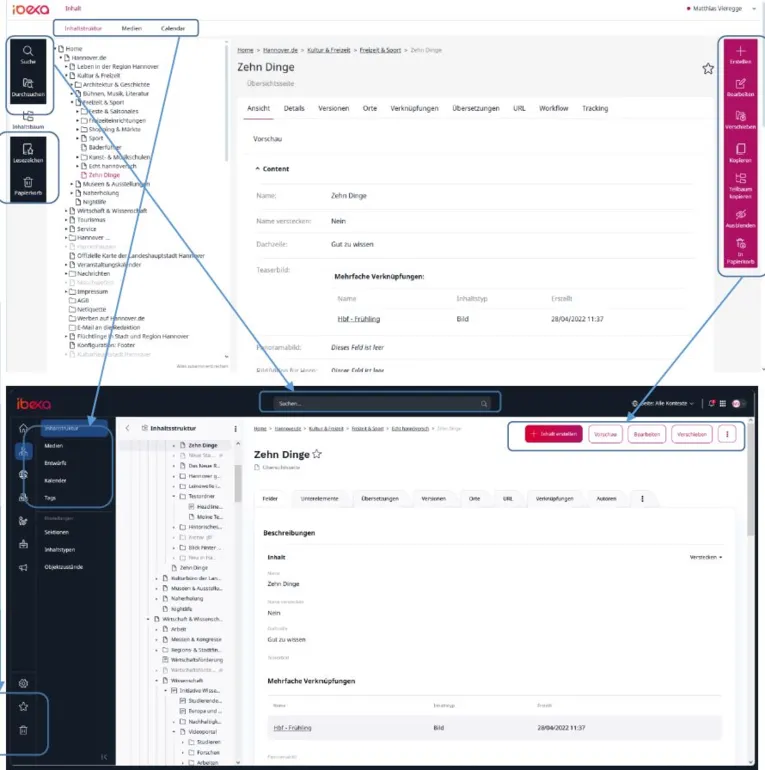Viewport: 765px width, 770px height.
Task: Toggle star next to lower Zehn Dinge heading
Action: point(317,454)
